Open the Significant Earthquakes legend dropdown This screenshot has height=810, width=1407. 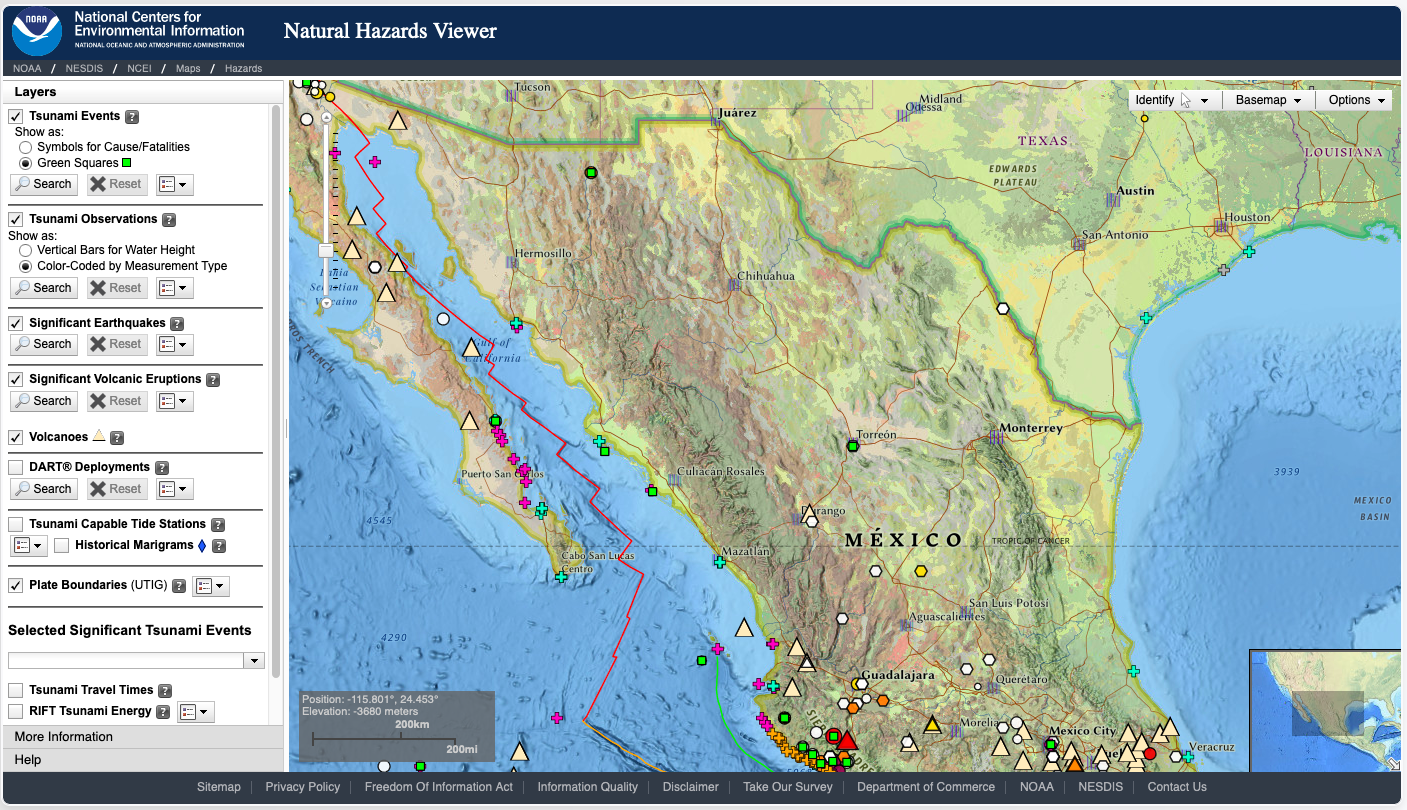(x=175, y=344)
